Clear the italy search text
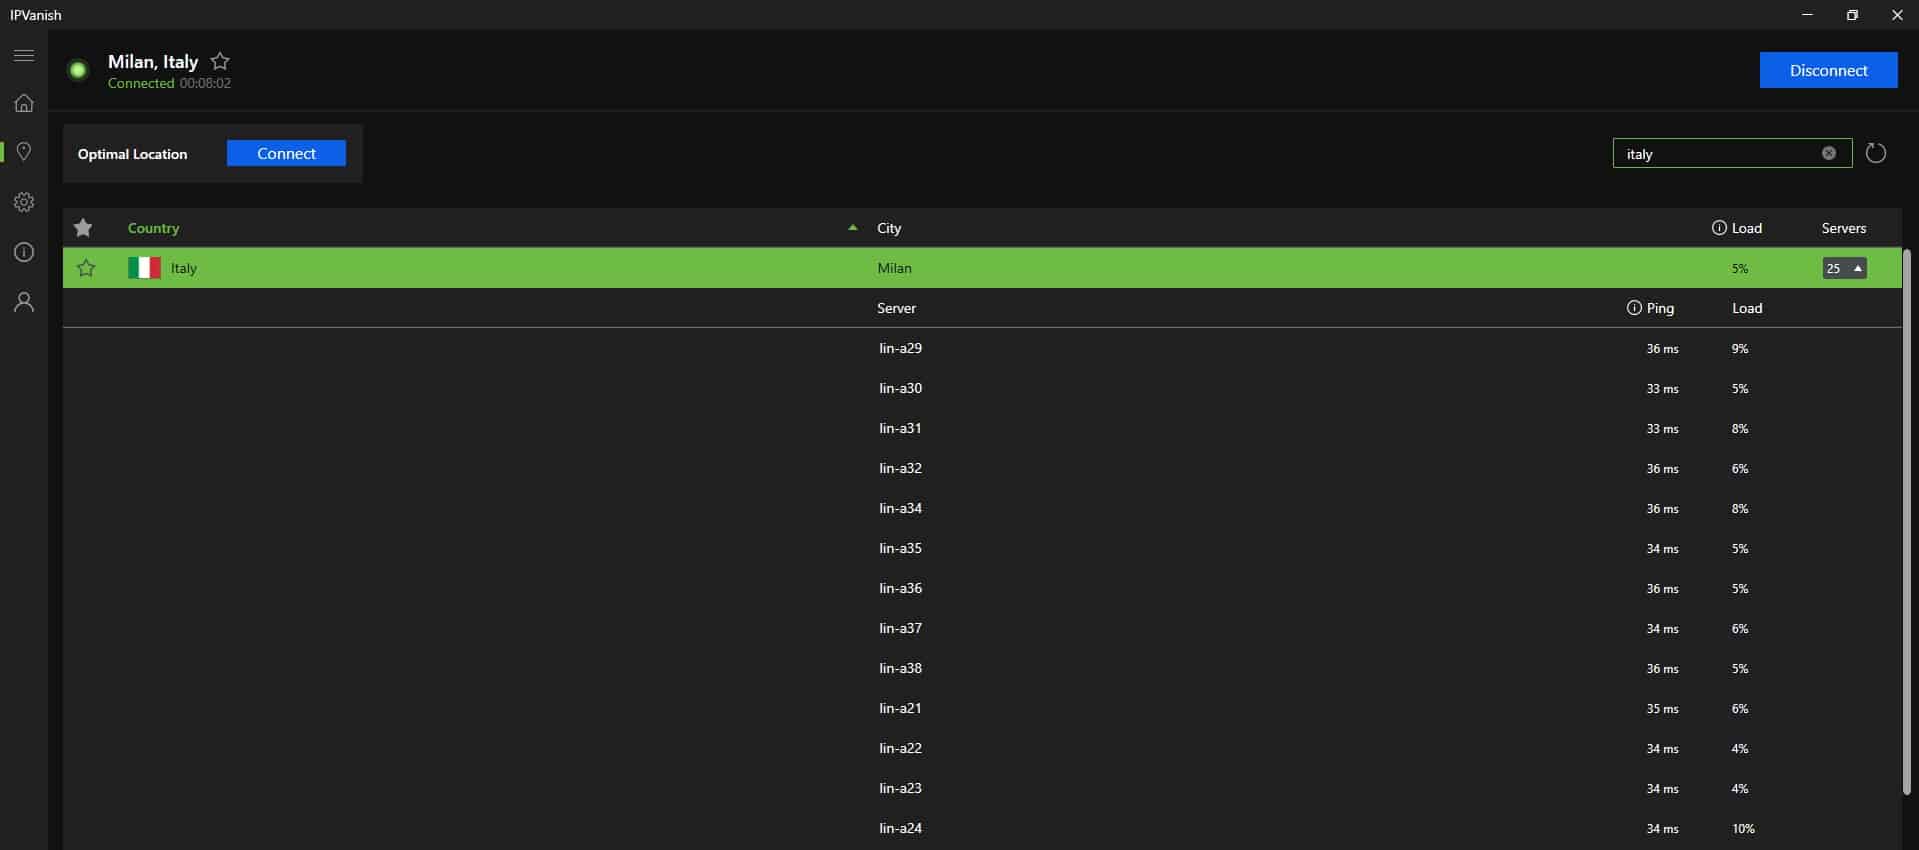This screenshot has height=850, width=1919. point(1829,153)
